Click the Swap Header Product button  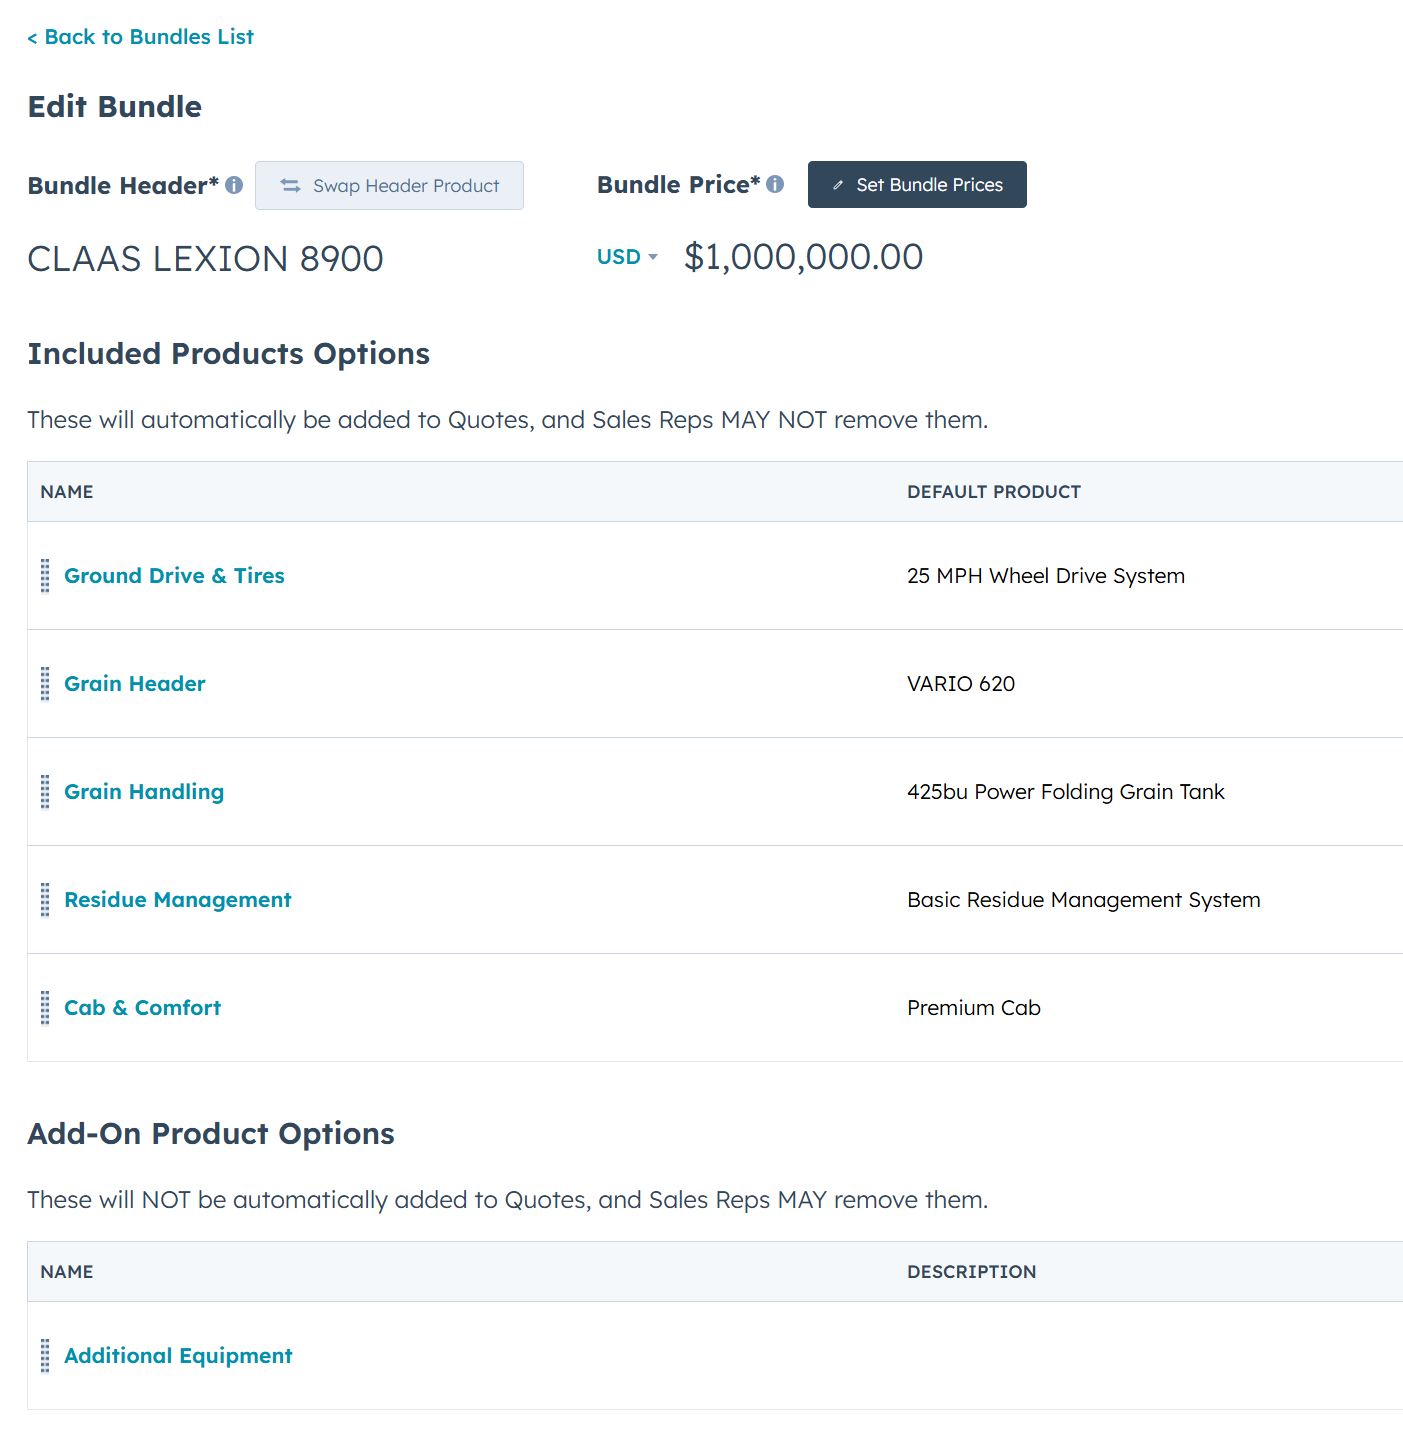click(389, 185)
